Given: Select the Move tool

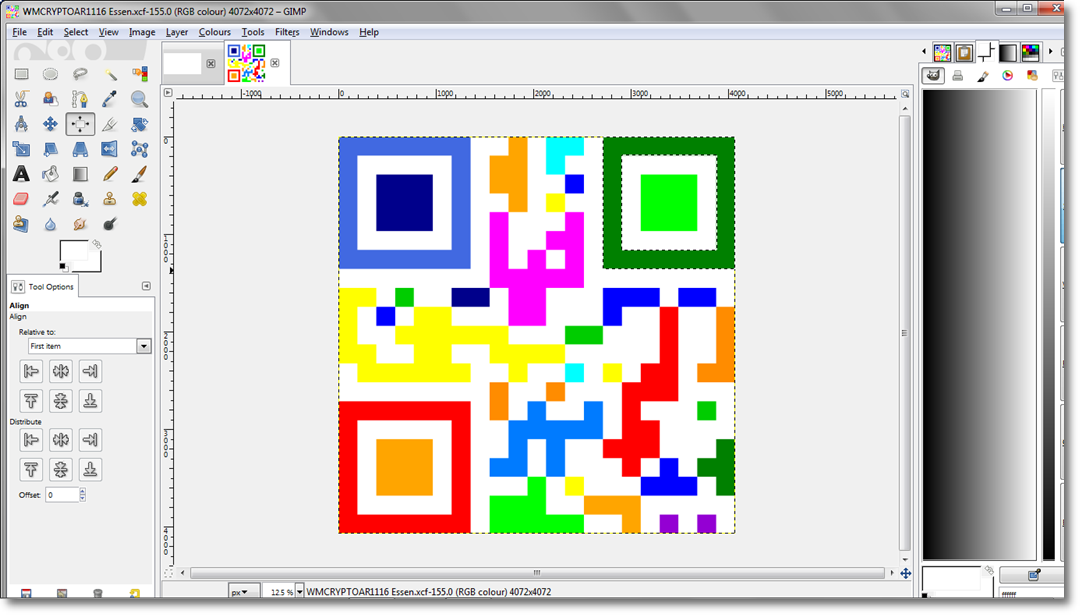Looking at the screenshot, I should pyautogui.click(x=50, y=124).
